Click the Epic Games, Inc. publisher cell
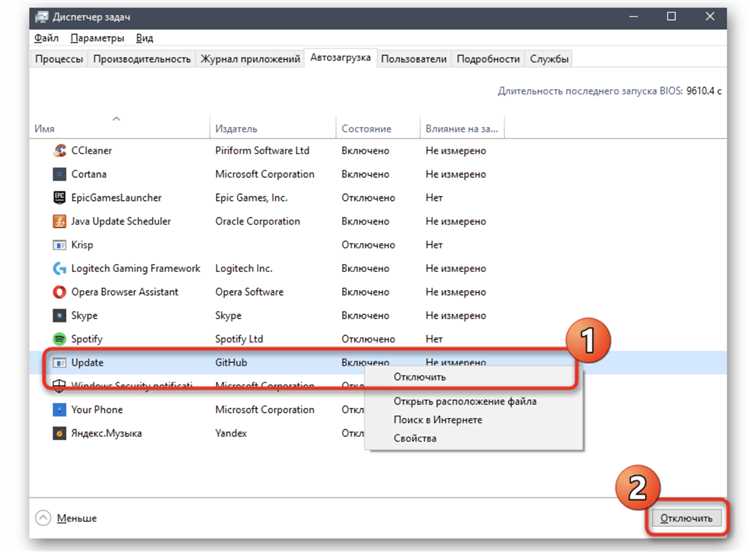The height and width of the screenshot is (552, 750). pos(251,198)
